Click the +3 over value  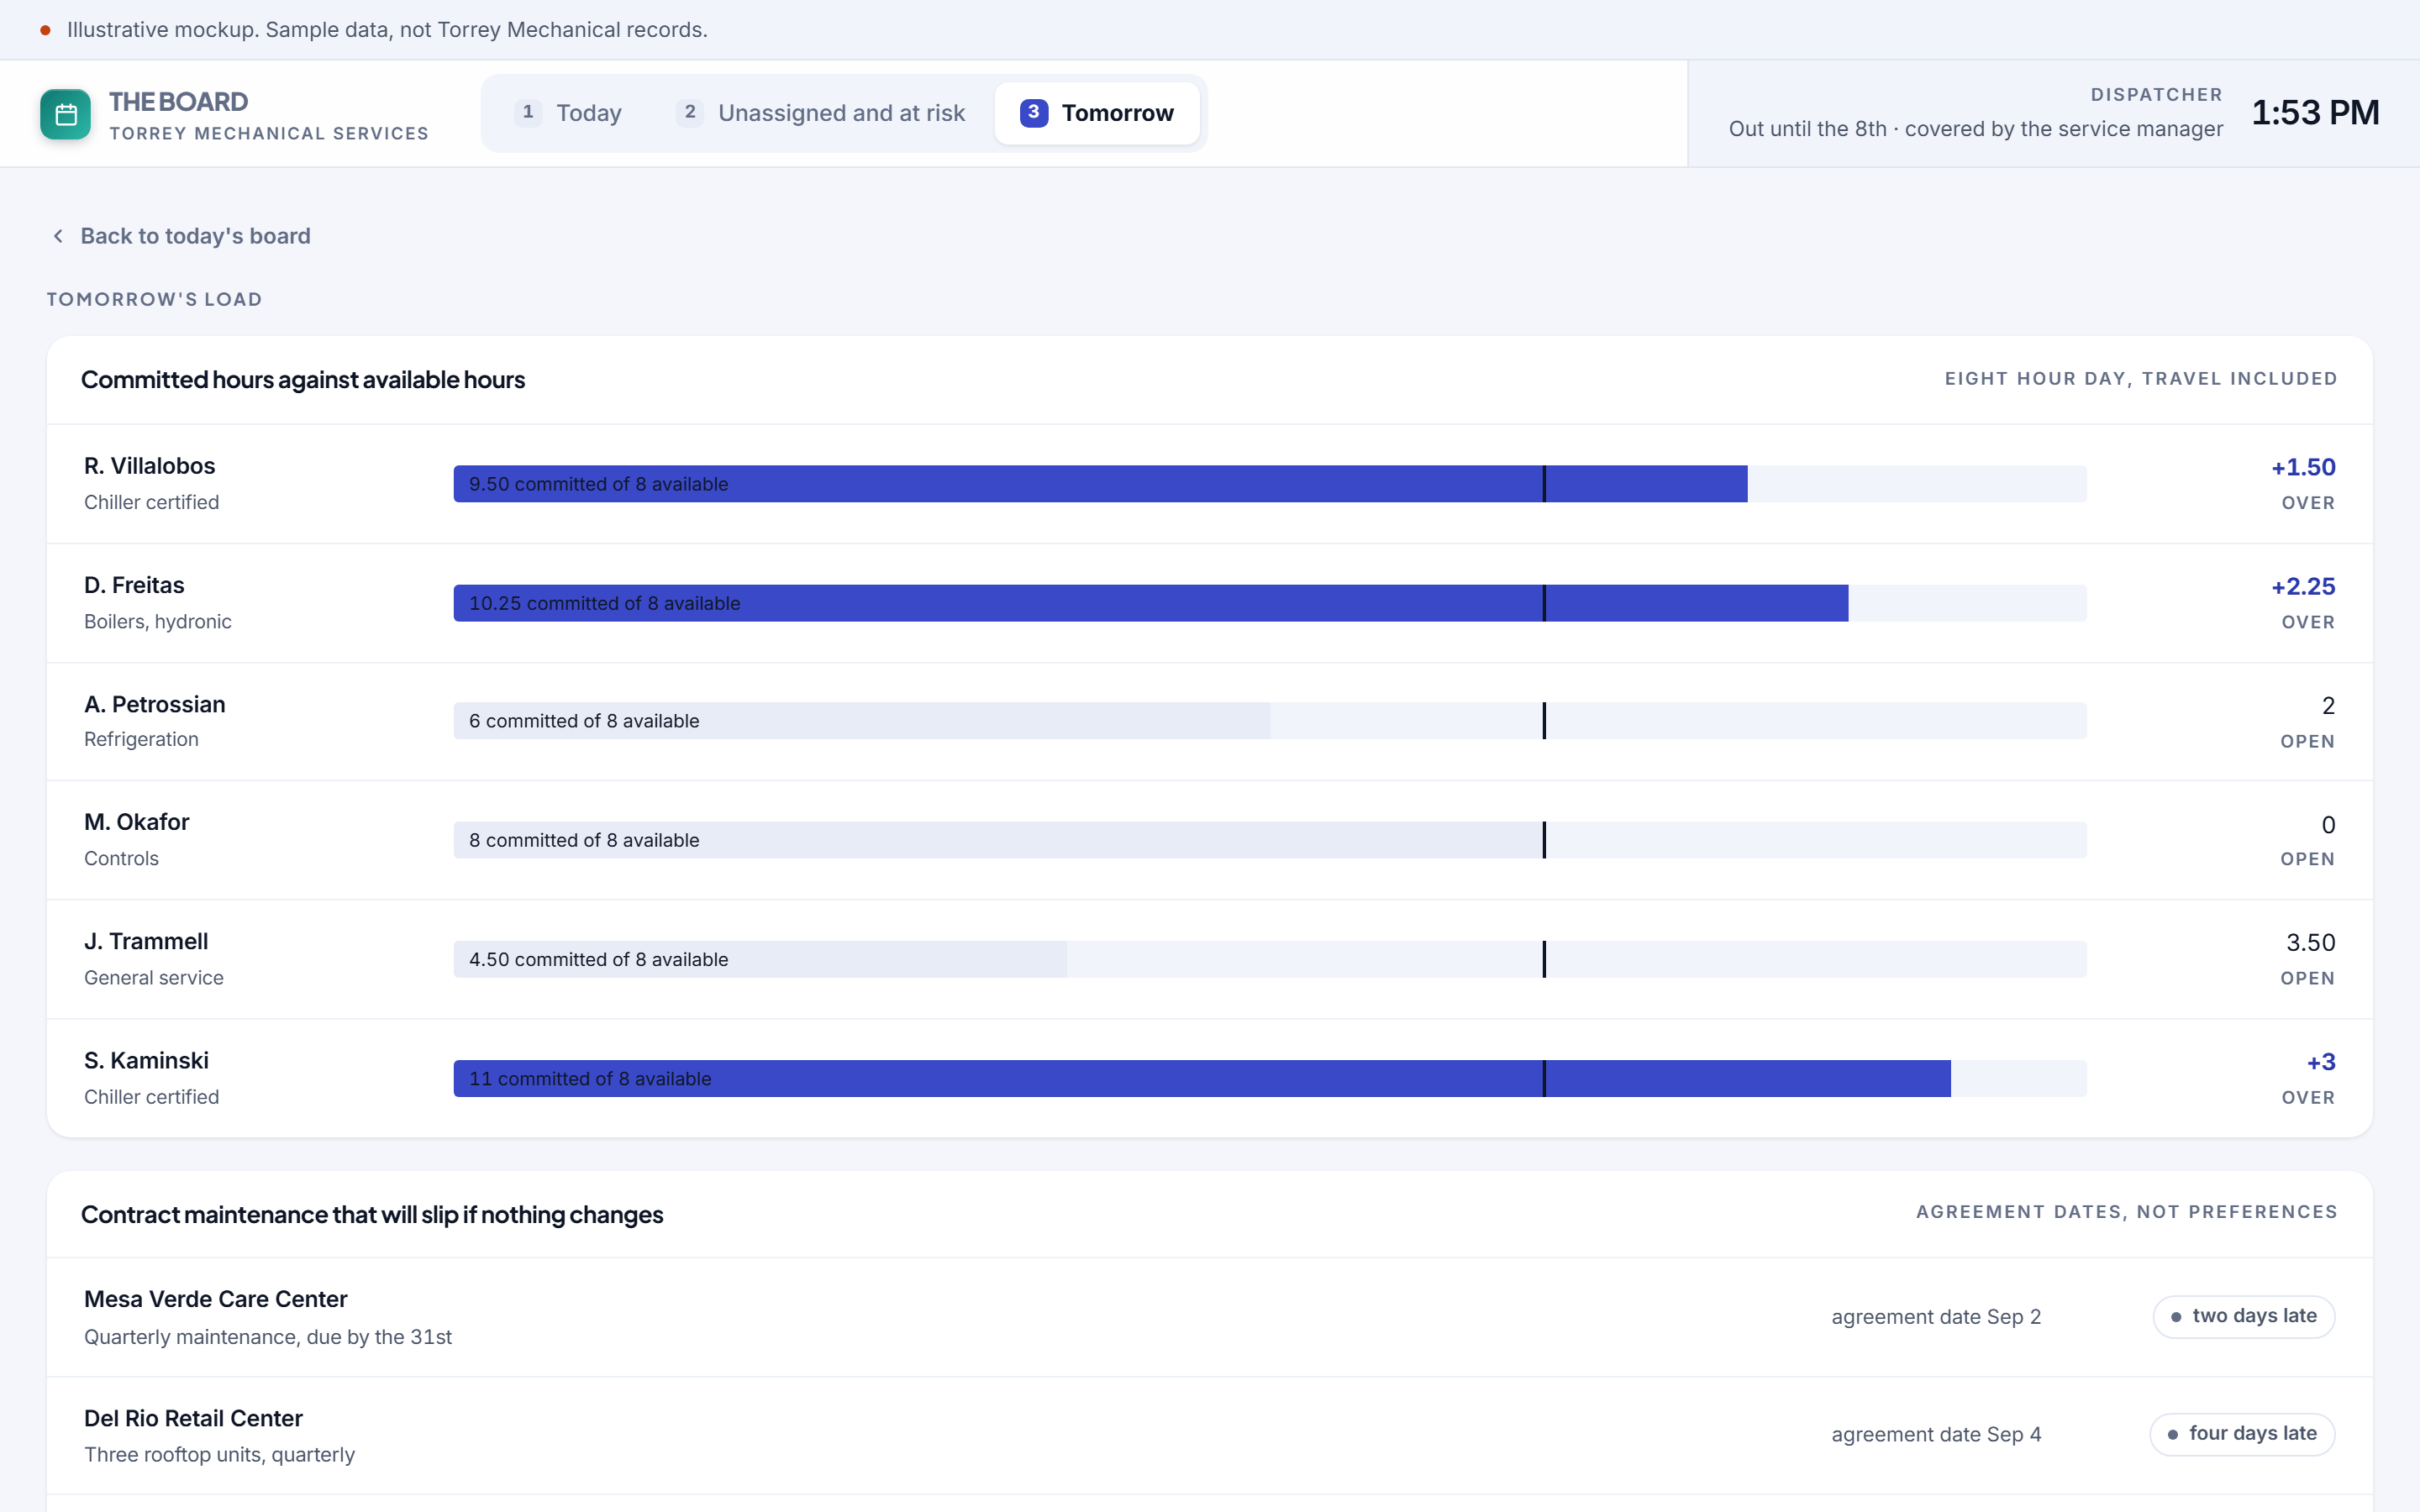2321,1062
